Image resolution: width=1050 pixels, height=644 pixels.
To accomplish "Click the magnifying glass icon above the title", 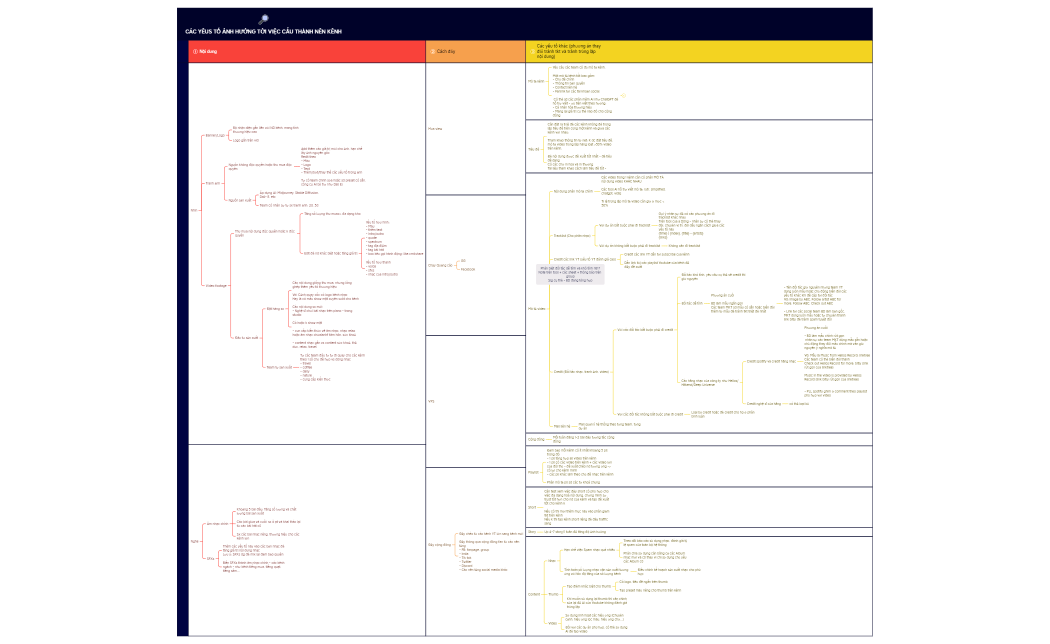I will 263,20.
